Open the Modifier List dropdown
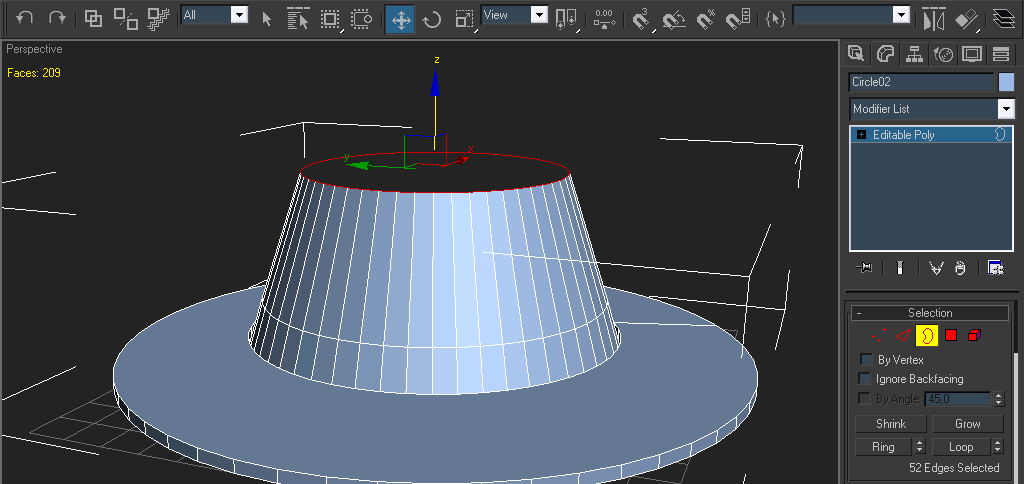Image resolution: width=1024 pixels, height=484 pixels. point(1006,109)
